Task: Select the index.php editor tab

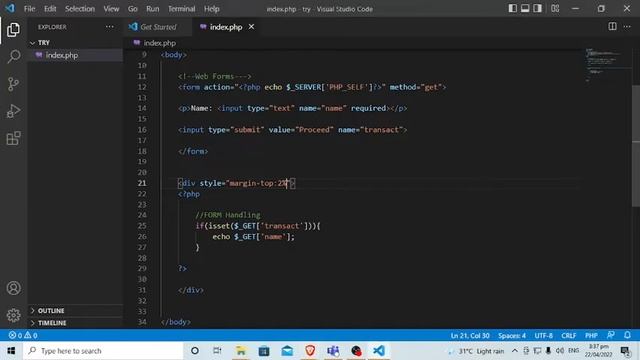Action: [x=226, y=27]
